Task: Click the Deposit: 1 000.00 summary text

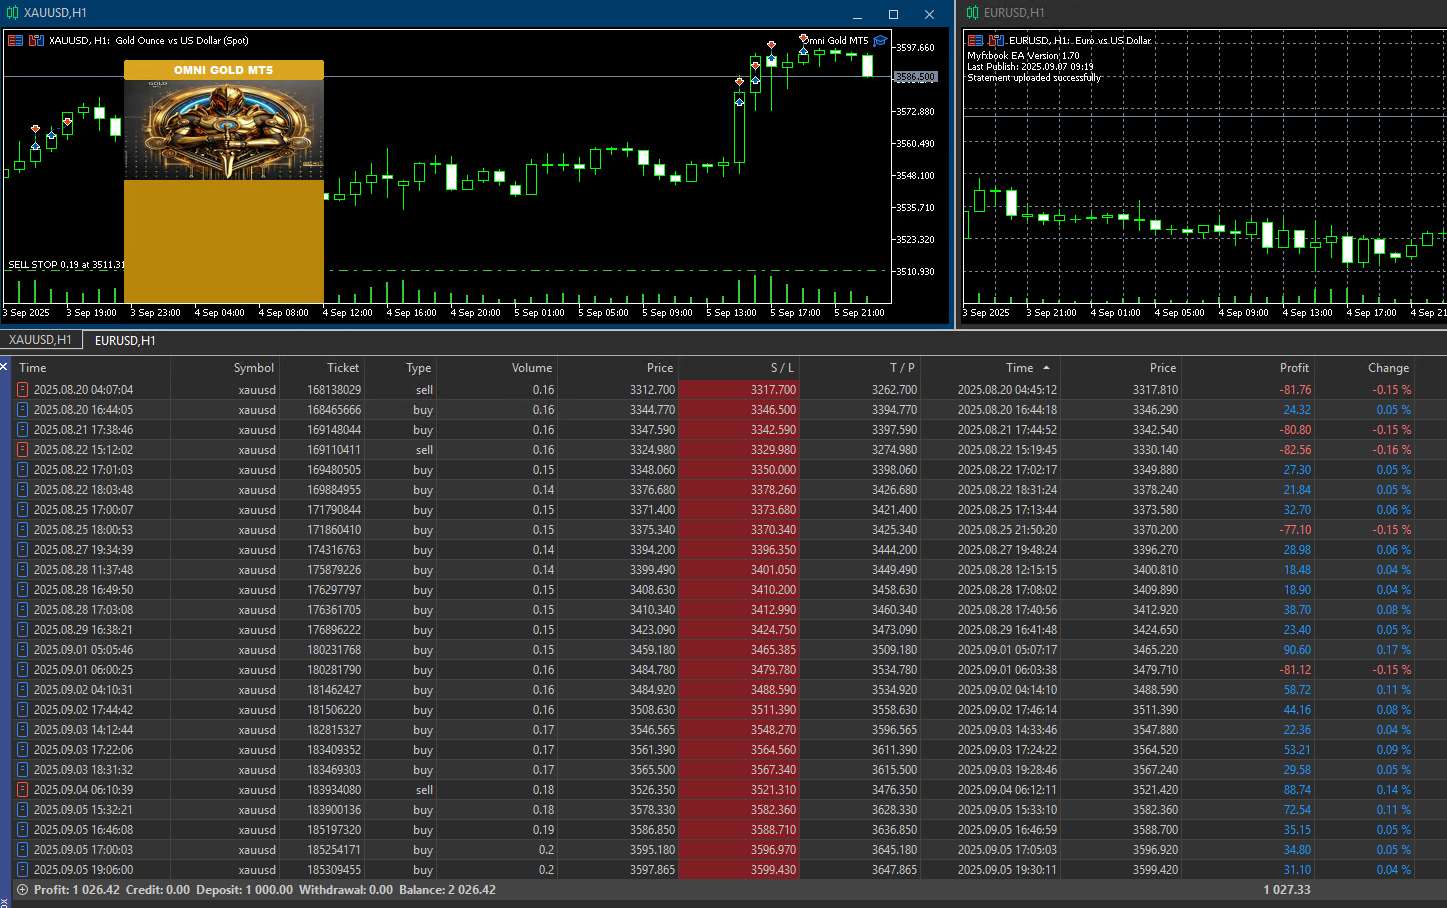Action: pyautogui.click(x=245, y=890)
